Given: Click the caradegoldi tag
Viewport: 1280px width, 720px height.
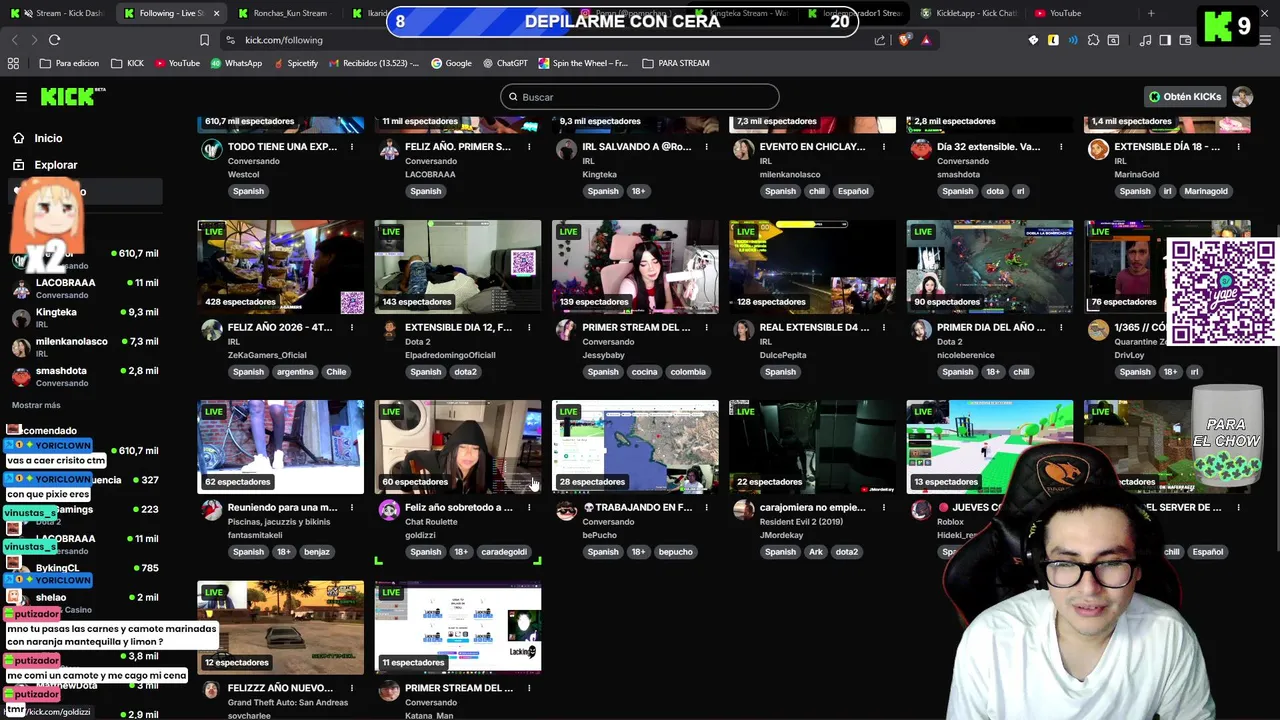Looking at the screenshot, I should pyautogui.click(x=503, y=552).
